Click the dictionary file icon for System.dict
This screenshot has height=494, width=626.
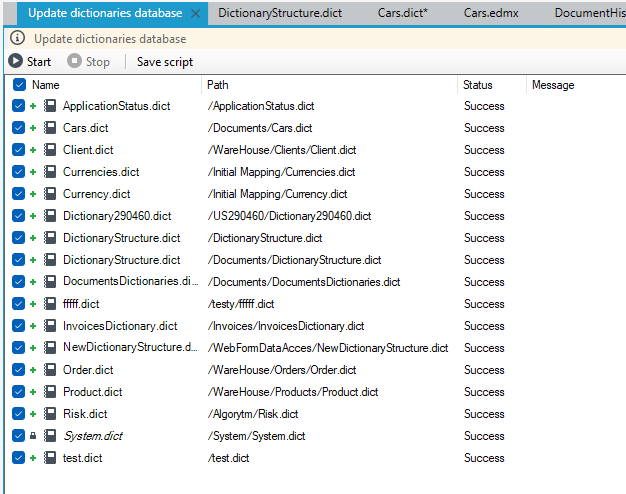point(50,436)
